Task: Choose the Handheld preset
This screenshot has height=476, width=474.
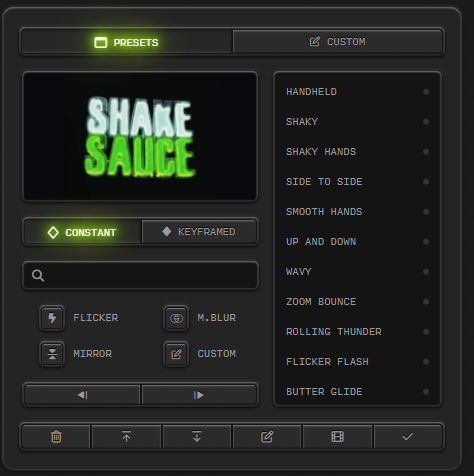Action: pyautogui.click(x=357, y=92)
